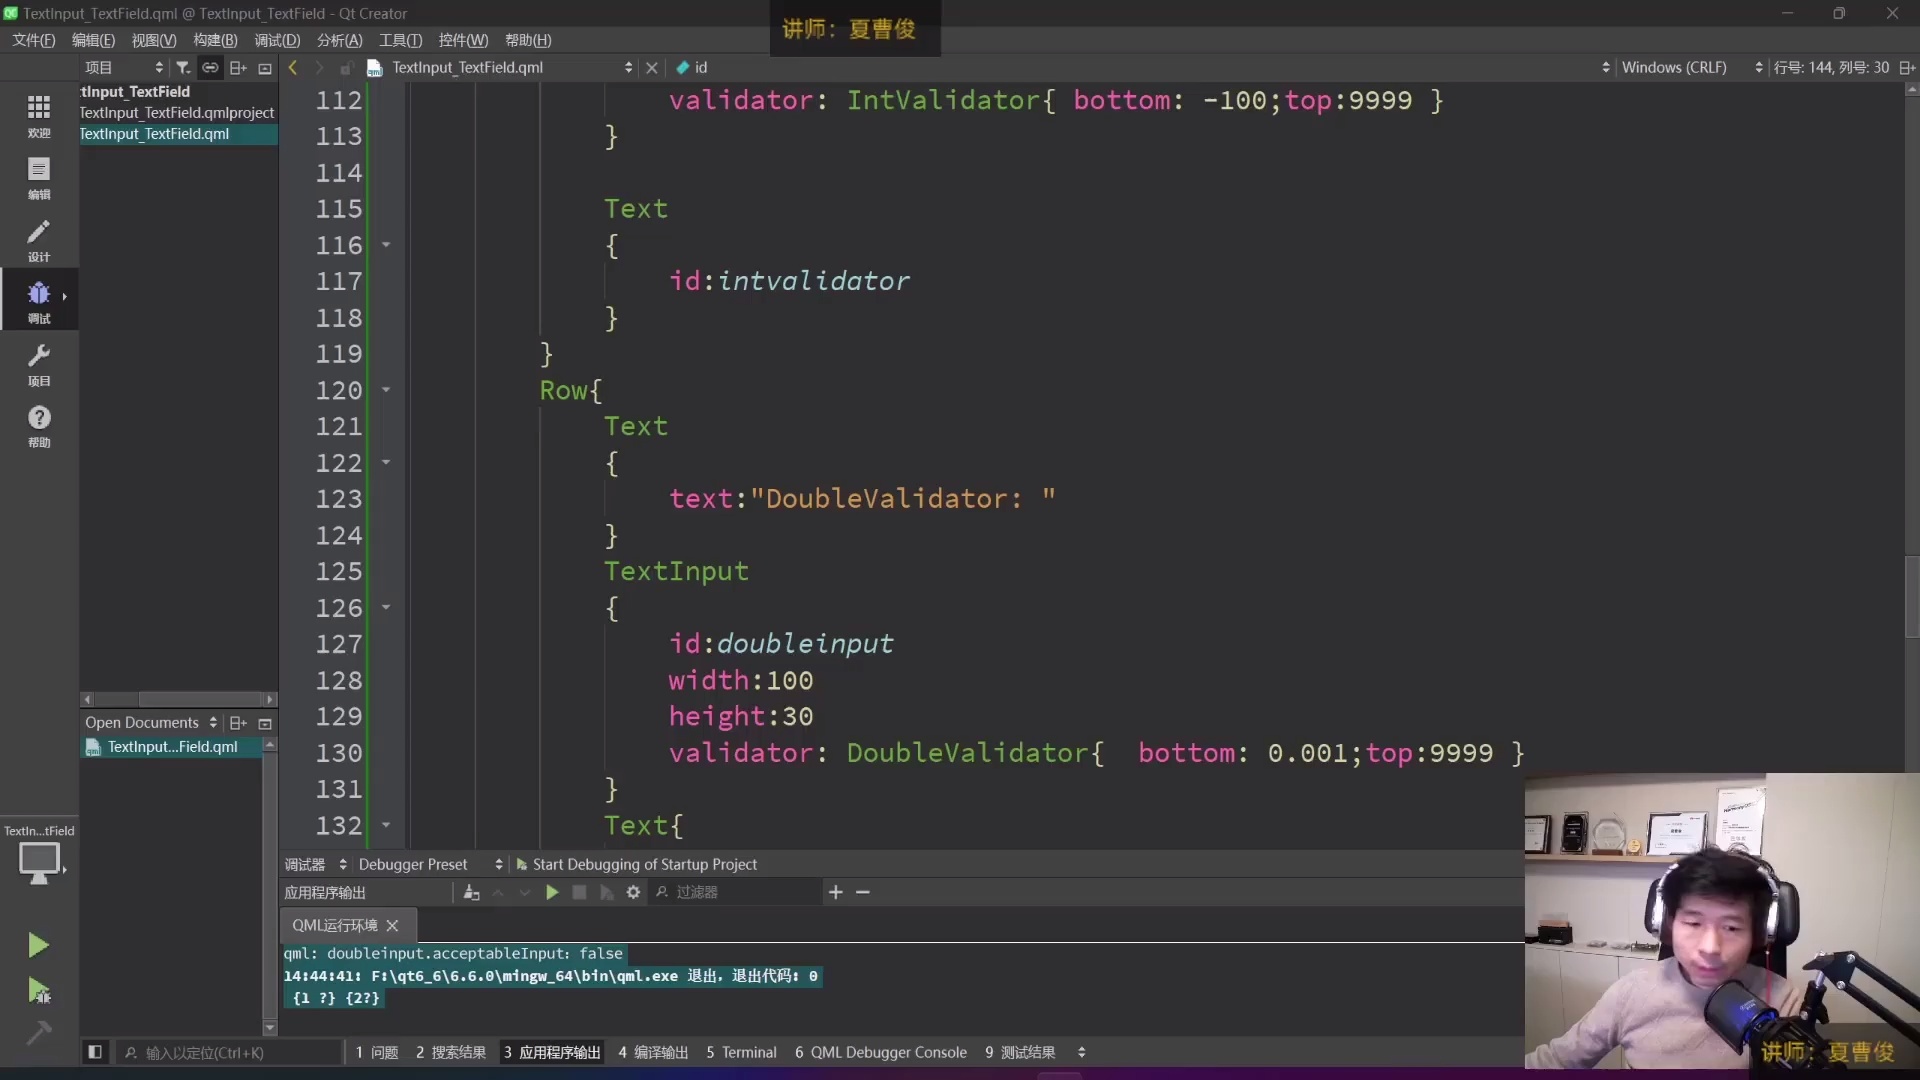The height and width of the screenshot is (1080, 1920).
Task: Select TextInput_TextField.qmlproject in project tree
Action: point(177,112)
